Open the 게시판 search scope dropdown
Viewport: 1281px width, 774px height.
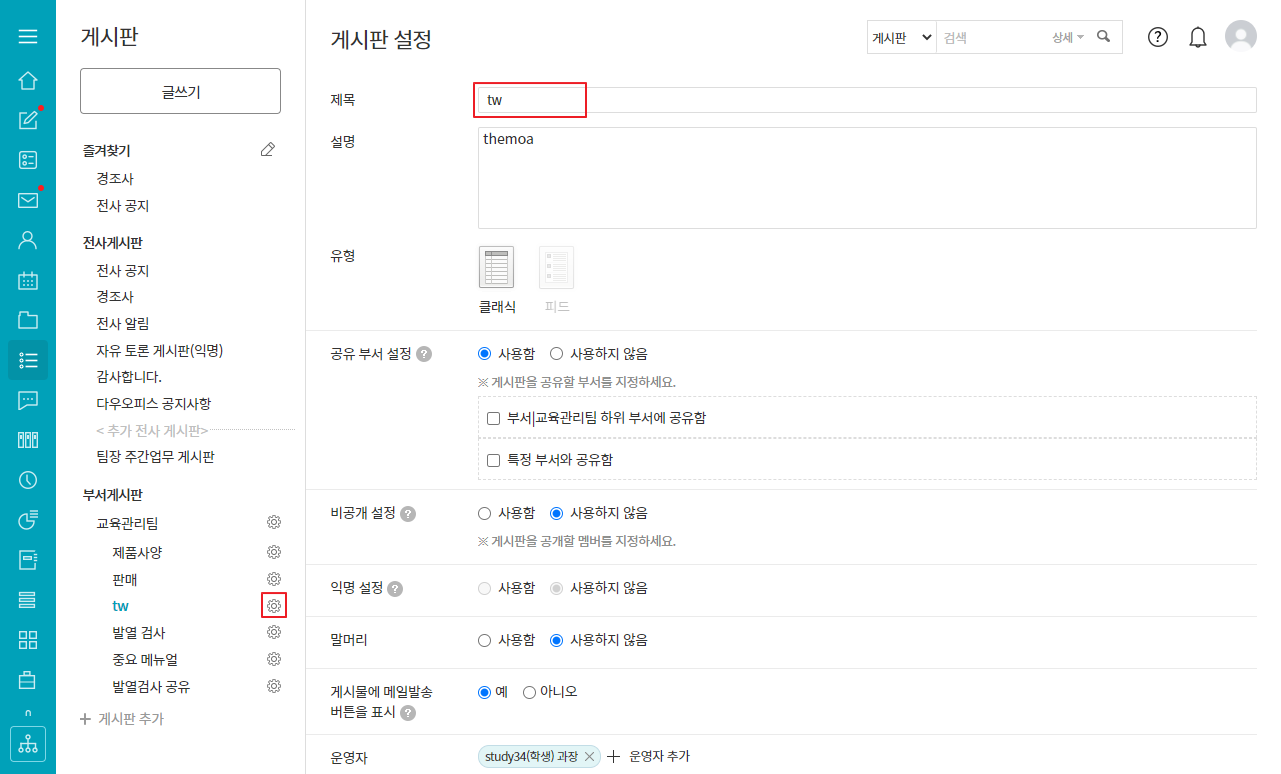(x=901, y=37)
